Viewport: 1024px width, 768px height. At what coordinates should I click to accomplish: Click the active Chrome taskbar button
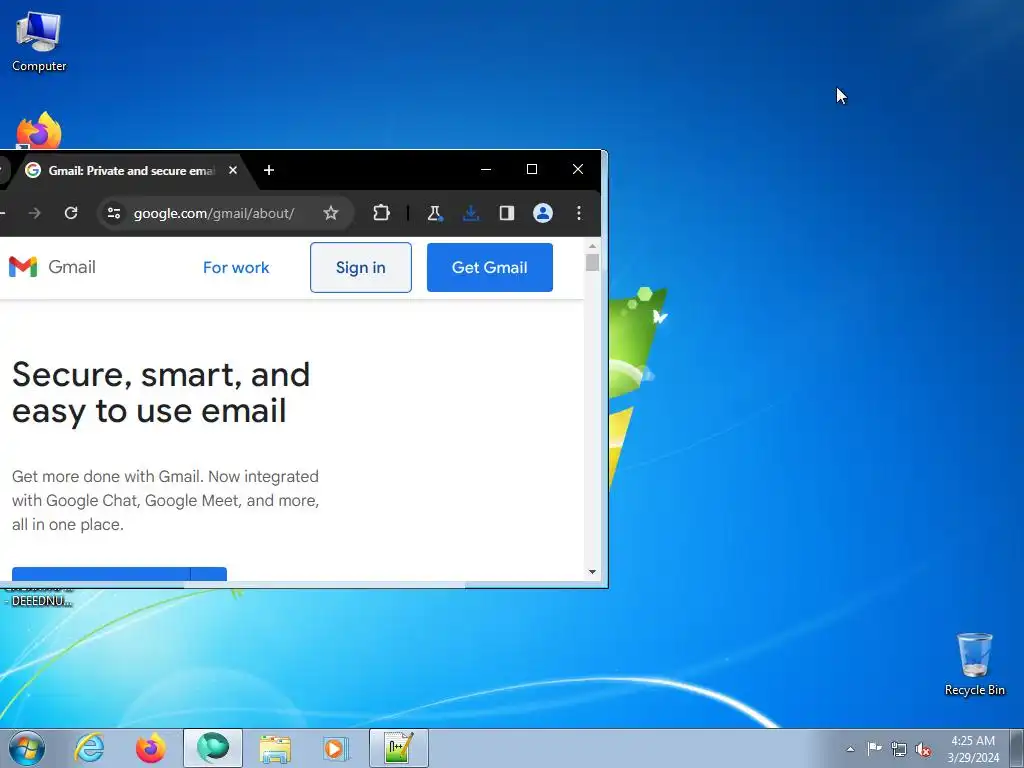(x=213, y=748)
